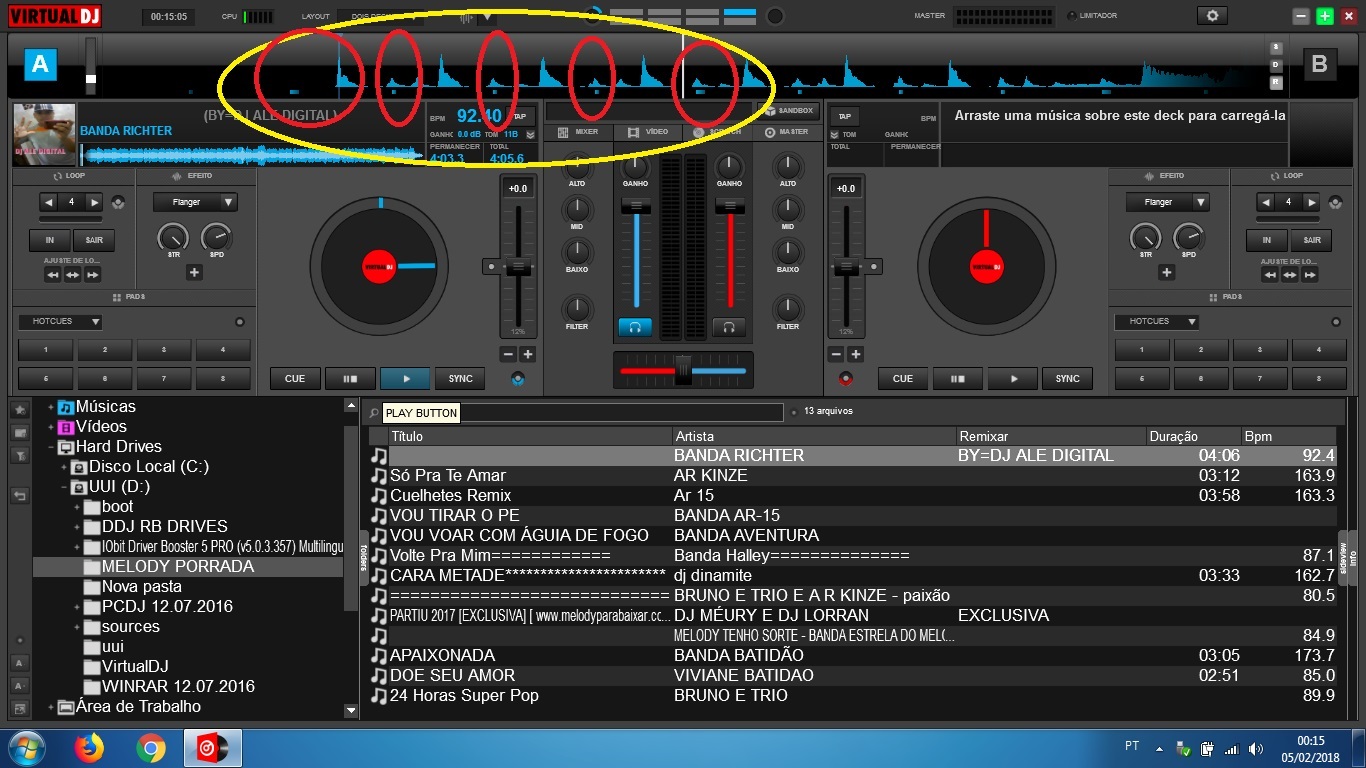
Task: Click left deck pitch slider handle
Action: coord(518,267)
